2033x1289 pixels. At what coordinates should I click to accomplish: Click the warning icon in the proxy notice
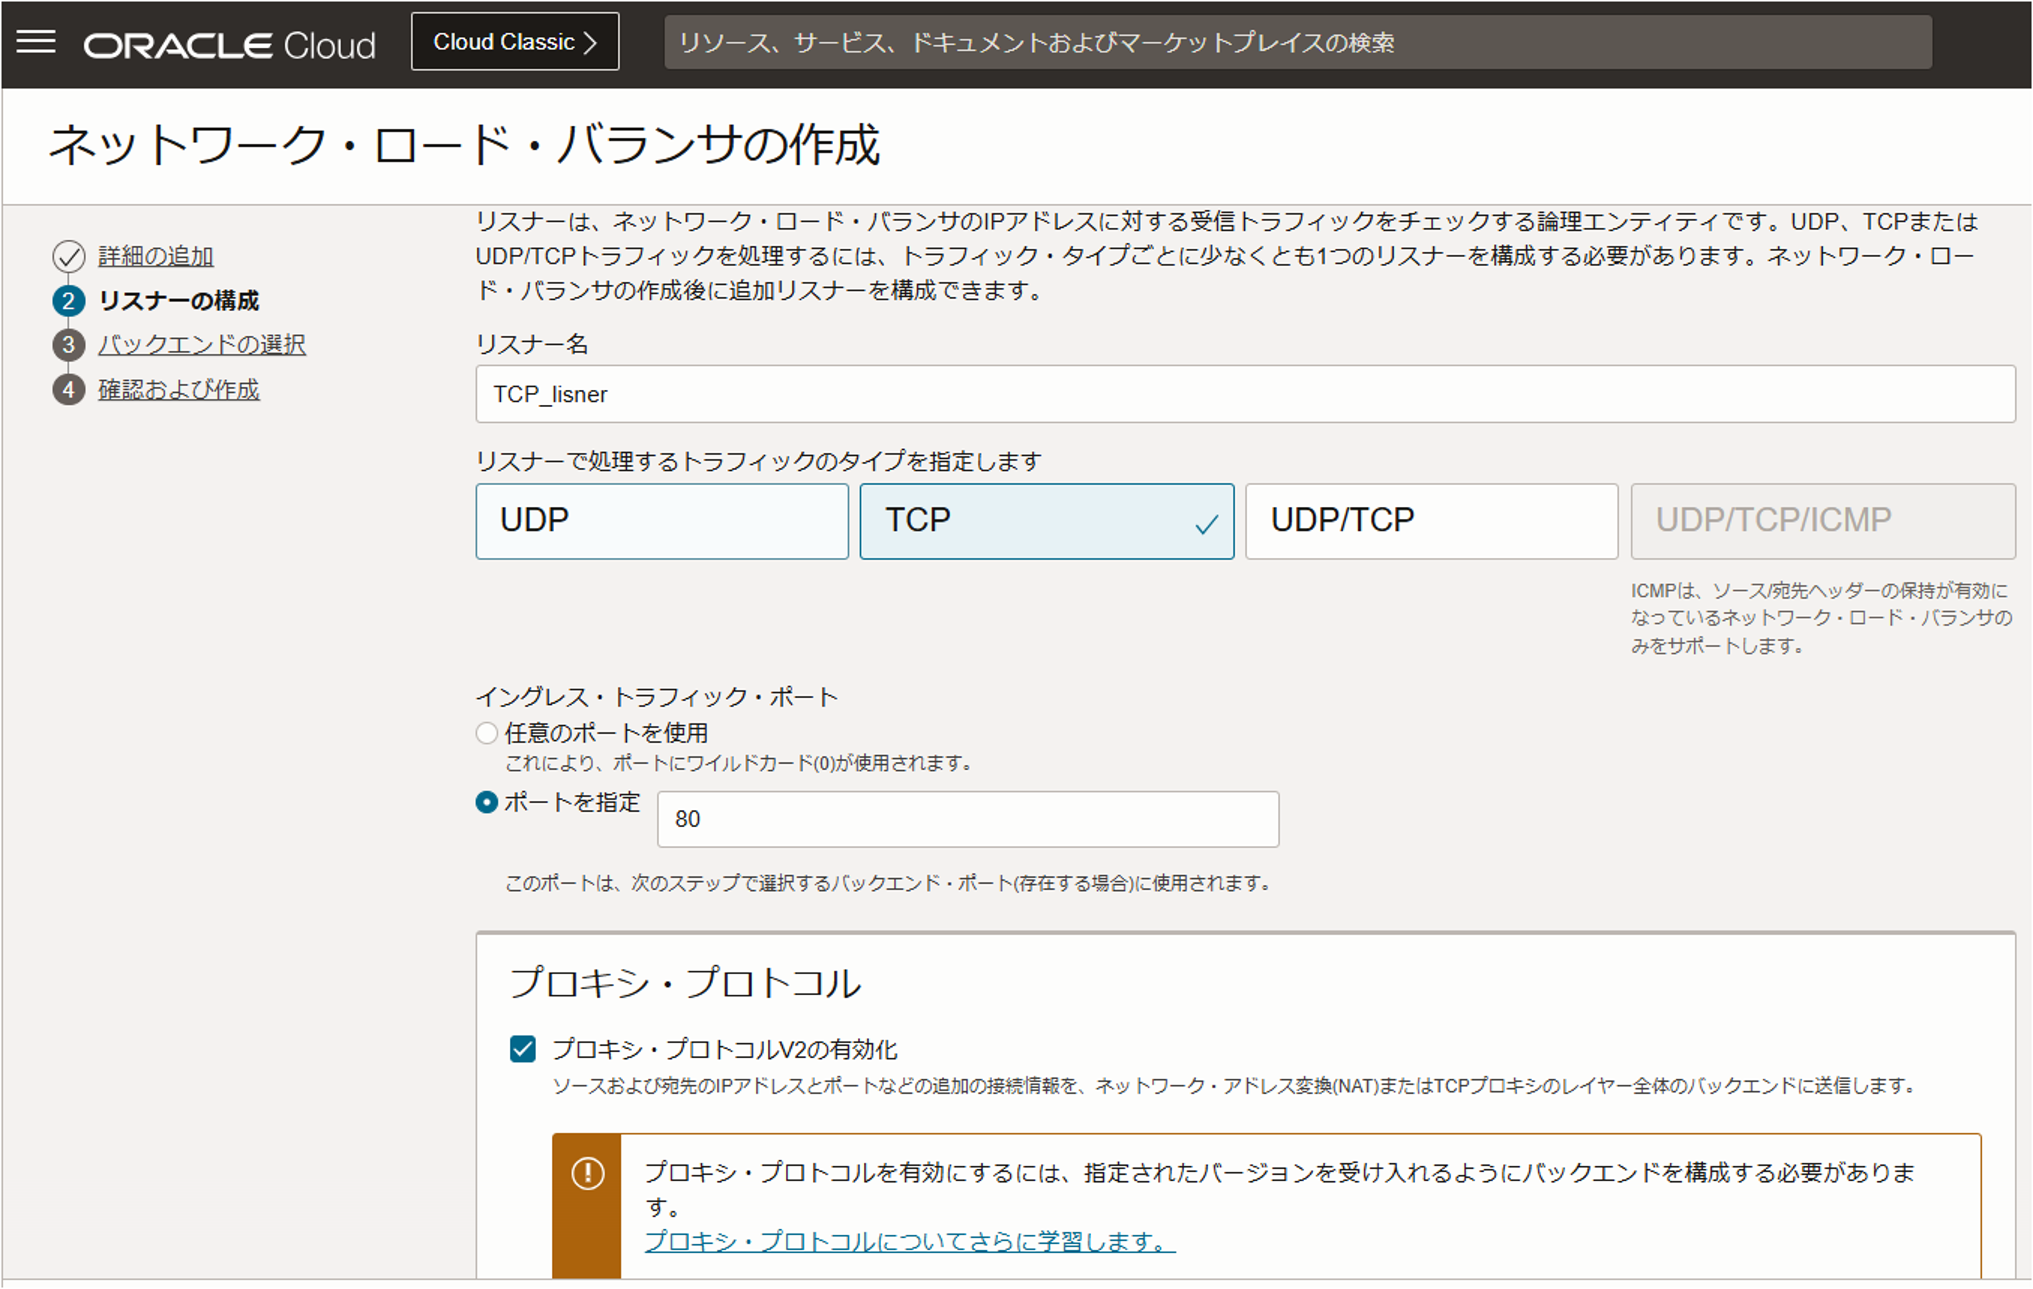coord(586,1173)
